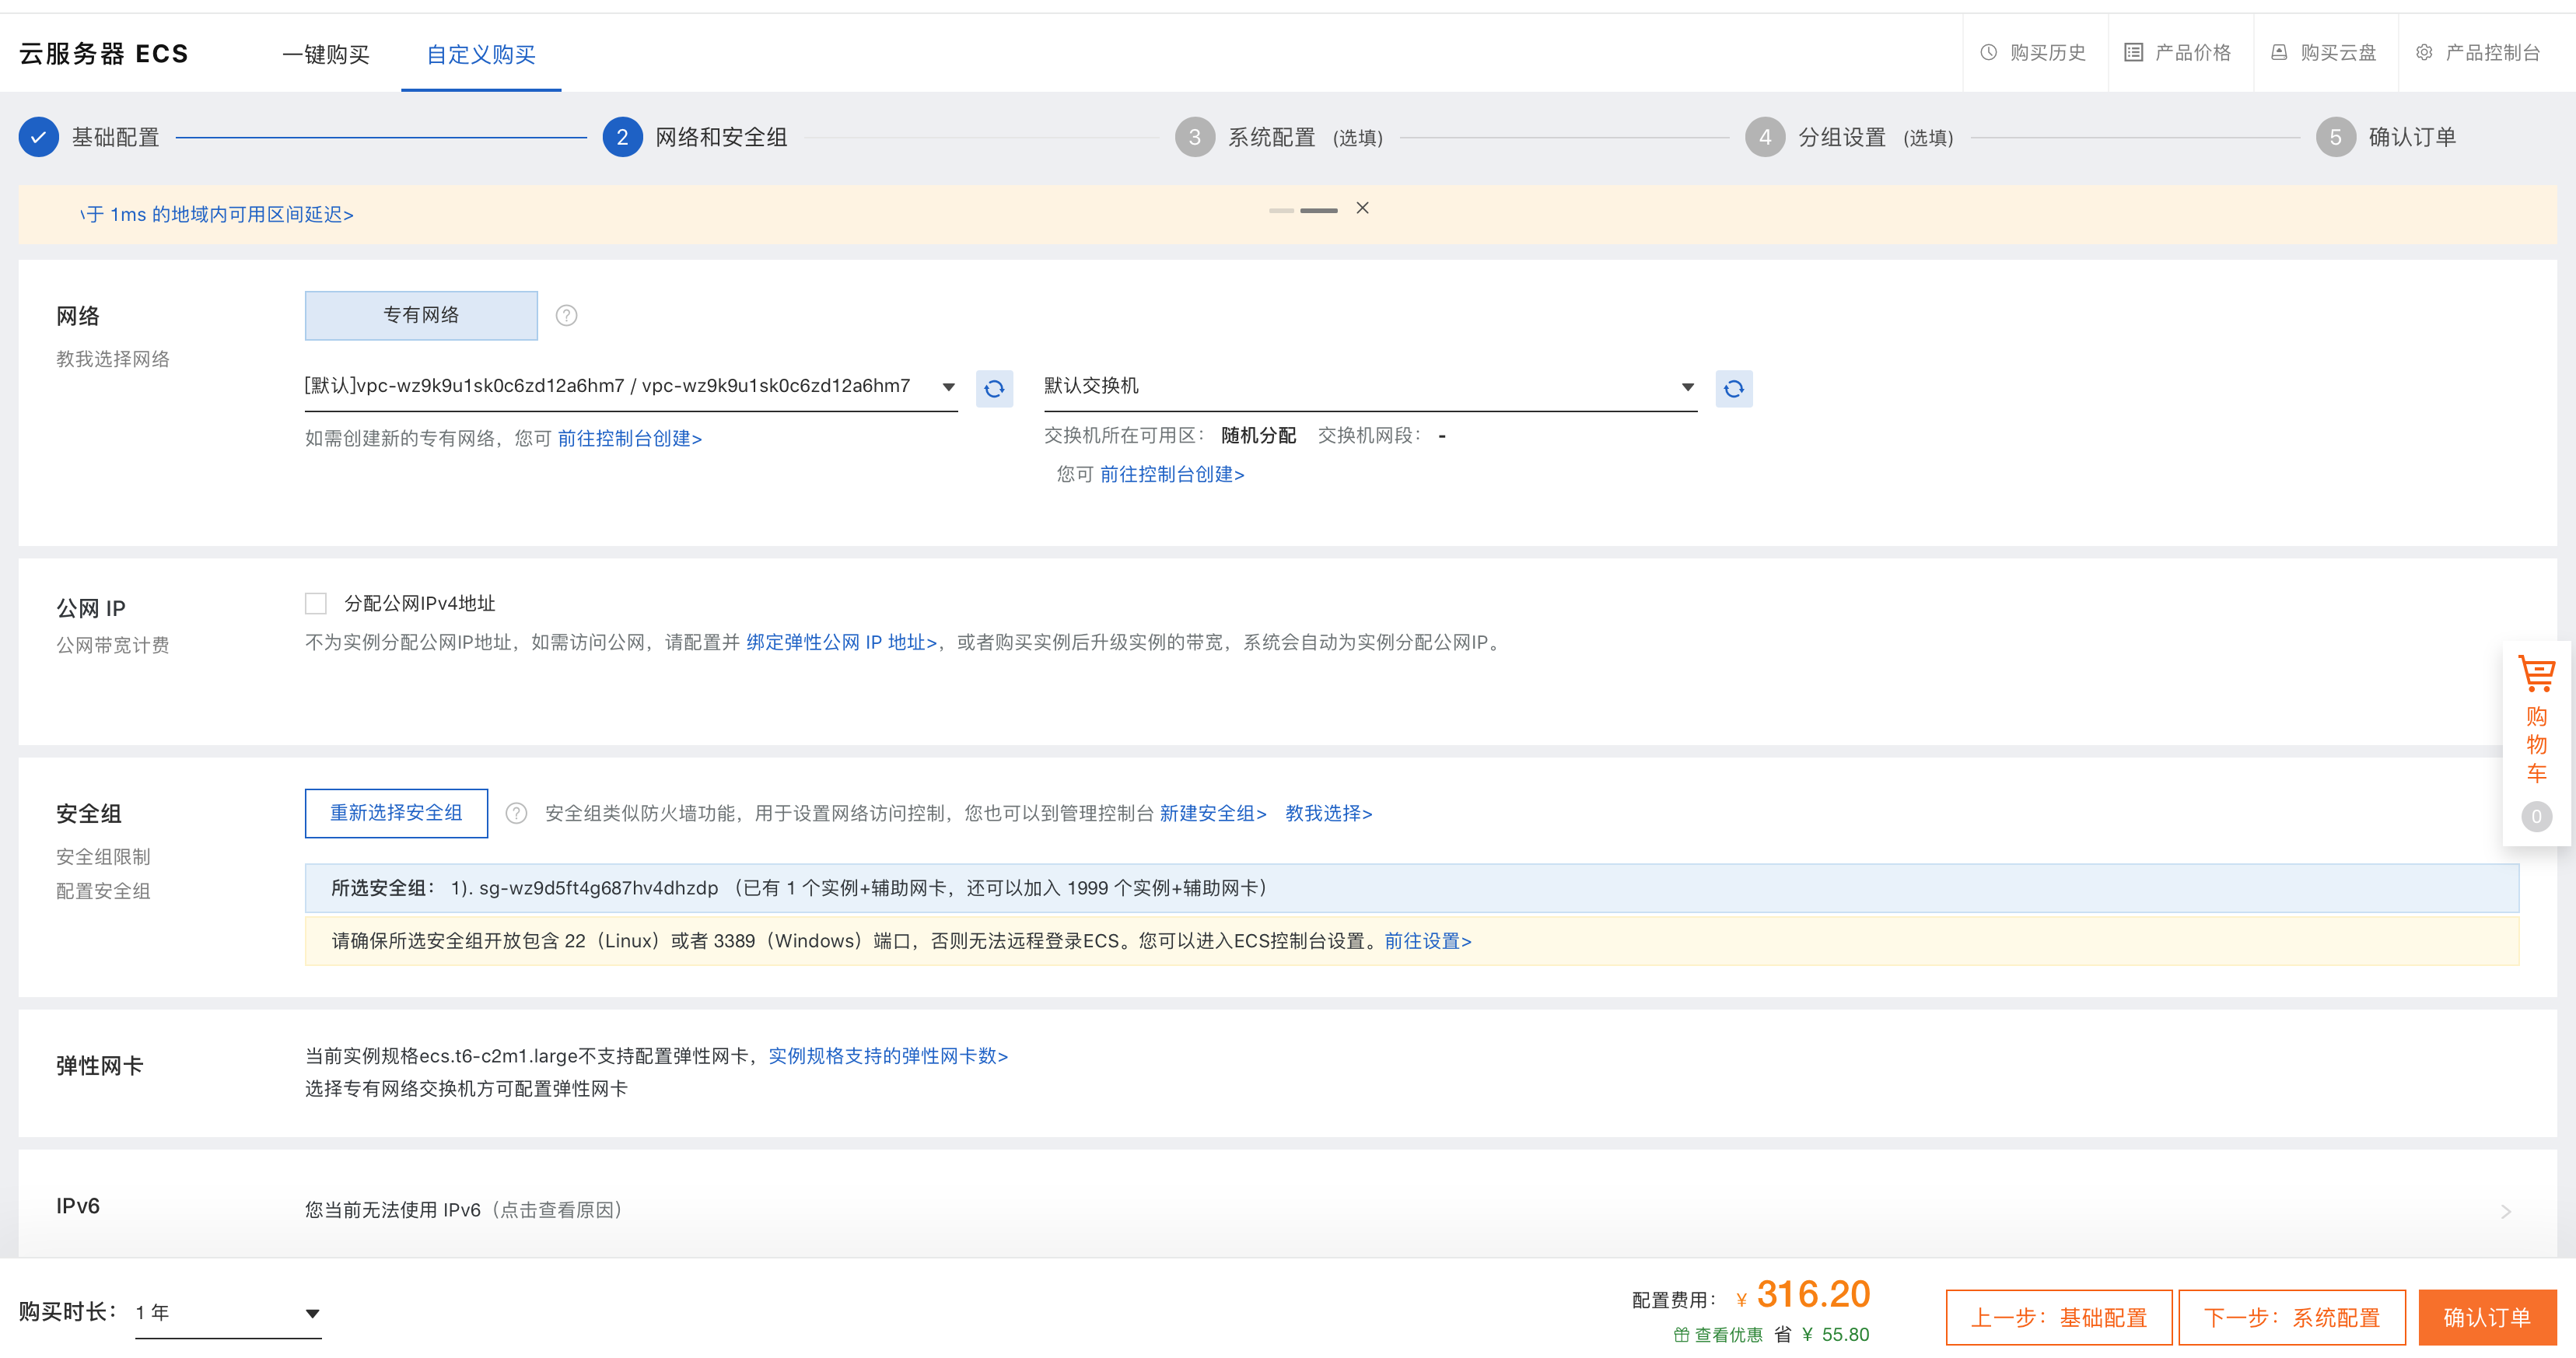The image size is (2576, 1358).
Task: Open 实例规格支持的弹性网卡数 link
Action: (888, 1056)
